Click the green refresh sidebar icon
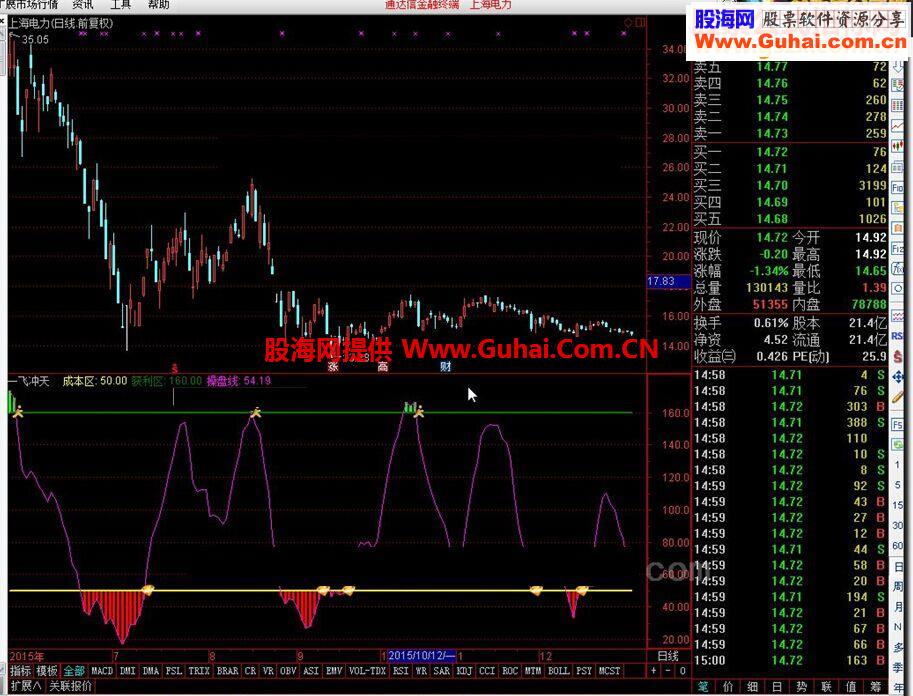Screen dimensions: 913x696 [x=897, y=444]
